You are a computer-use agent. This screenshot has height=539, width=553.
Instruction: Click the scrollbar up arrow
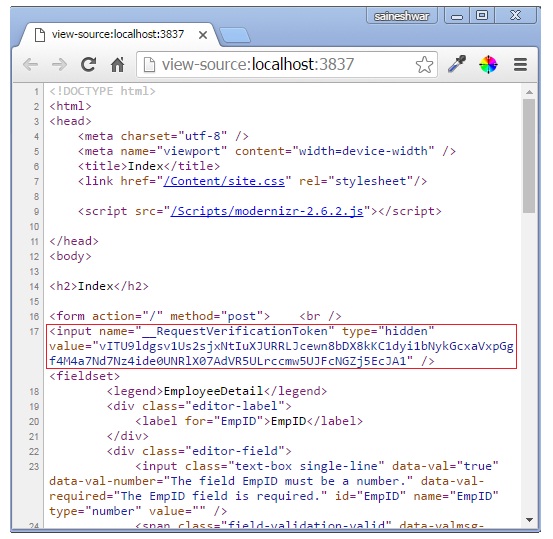click(x=529, y=92)
